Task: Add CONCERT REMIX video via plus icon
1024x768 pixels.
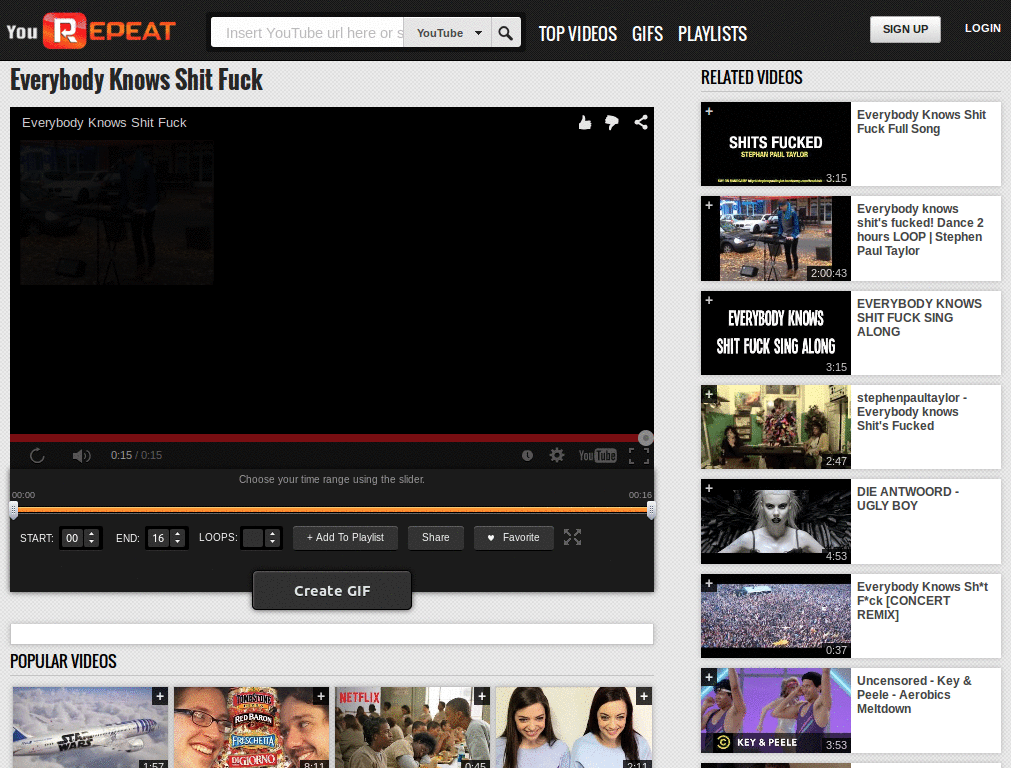Action: pos(709,583)
